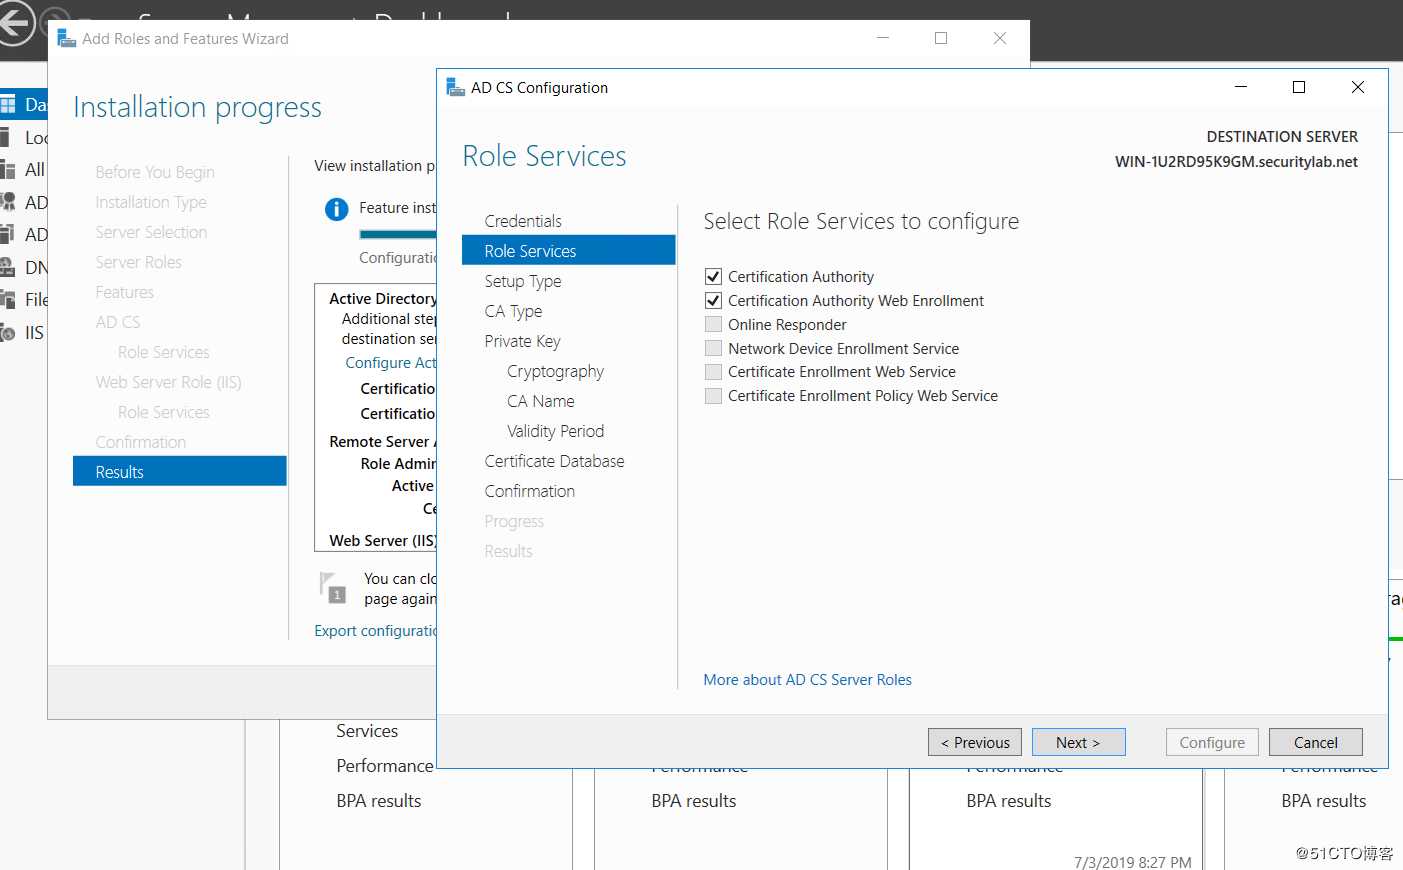Close the Add Roles and Features Wizard

click(1000, 38)
